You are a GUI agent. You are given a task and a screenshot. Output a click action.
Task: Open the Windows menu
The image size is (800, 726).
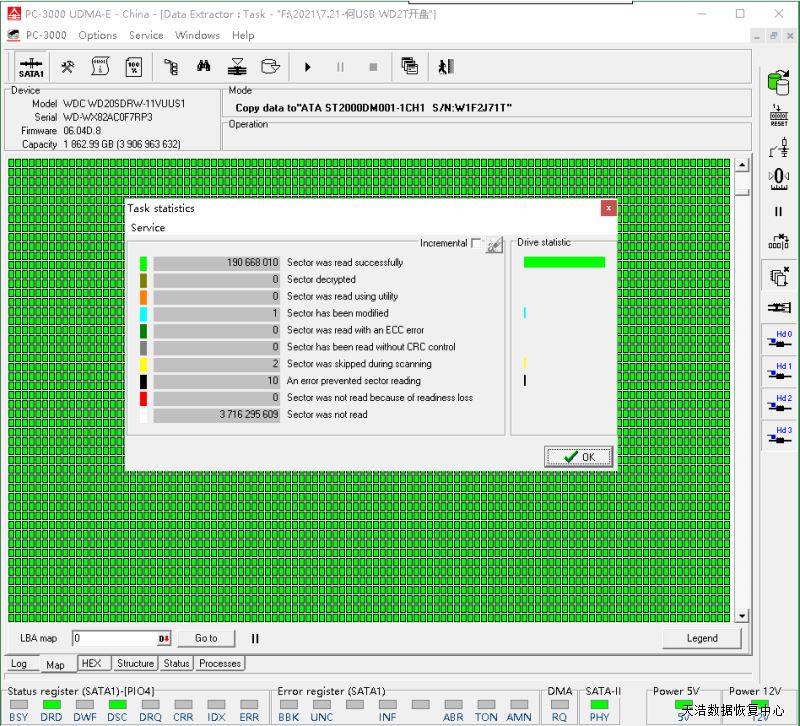(197, 35)
